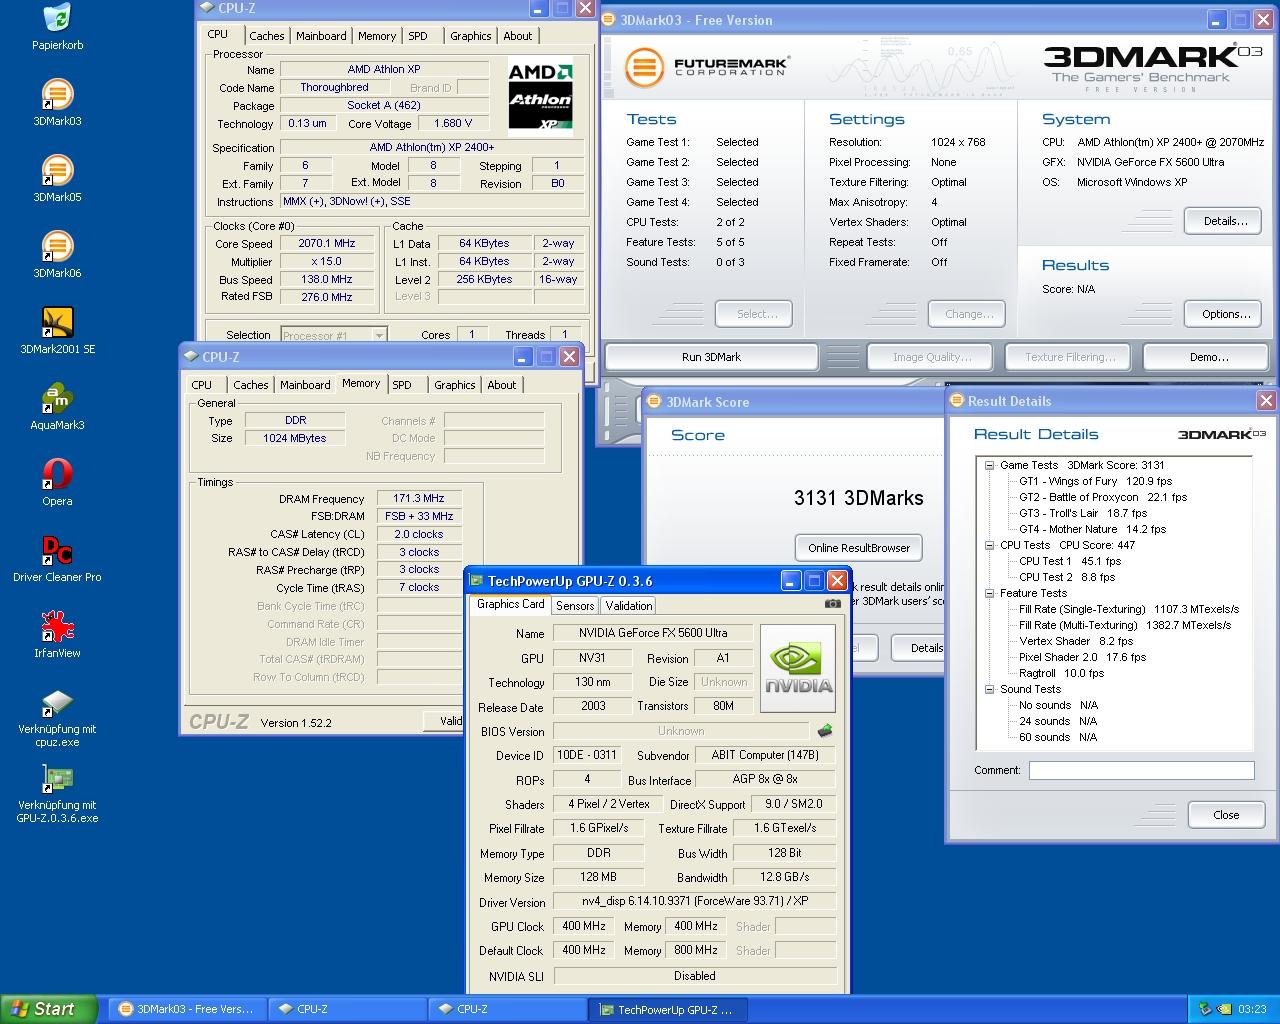Click the Details... button under System
Screen dimensions: 1280x1024
1225,221
